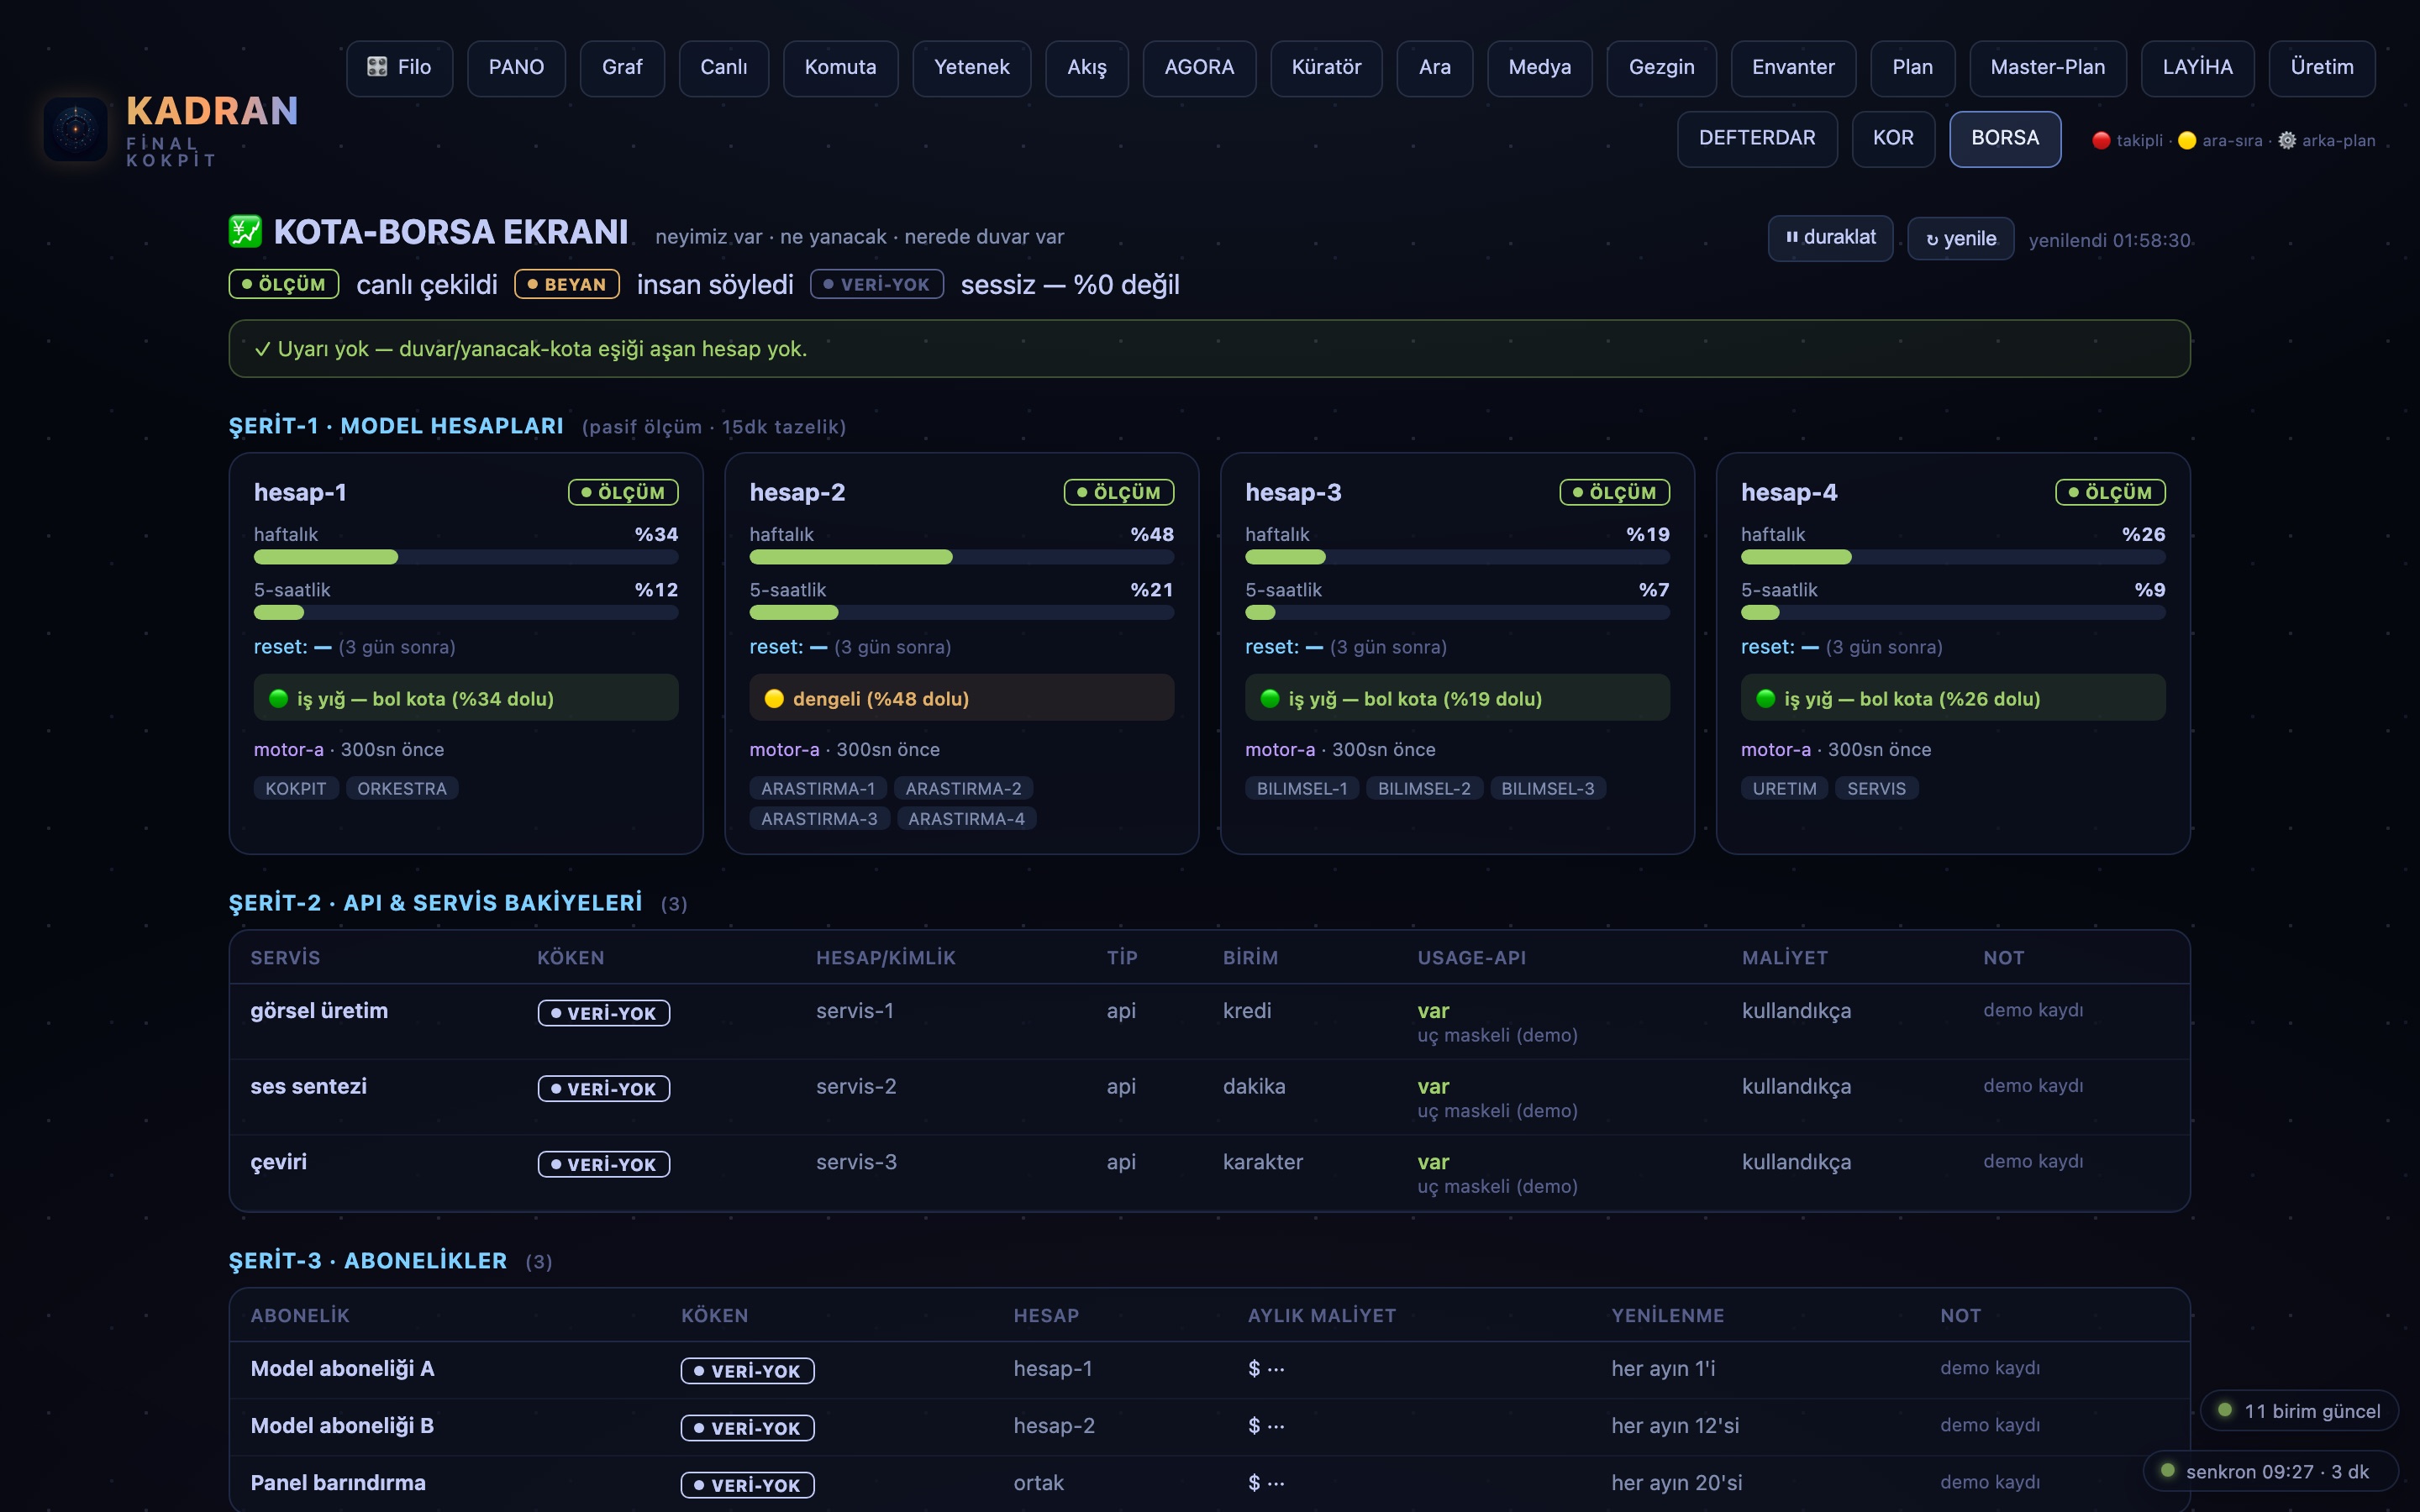Click the green 'Uyarı yok' alert banner
The image size is (2420, 1512).
pyautogui.click(x=1209, y=349)
